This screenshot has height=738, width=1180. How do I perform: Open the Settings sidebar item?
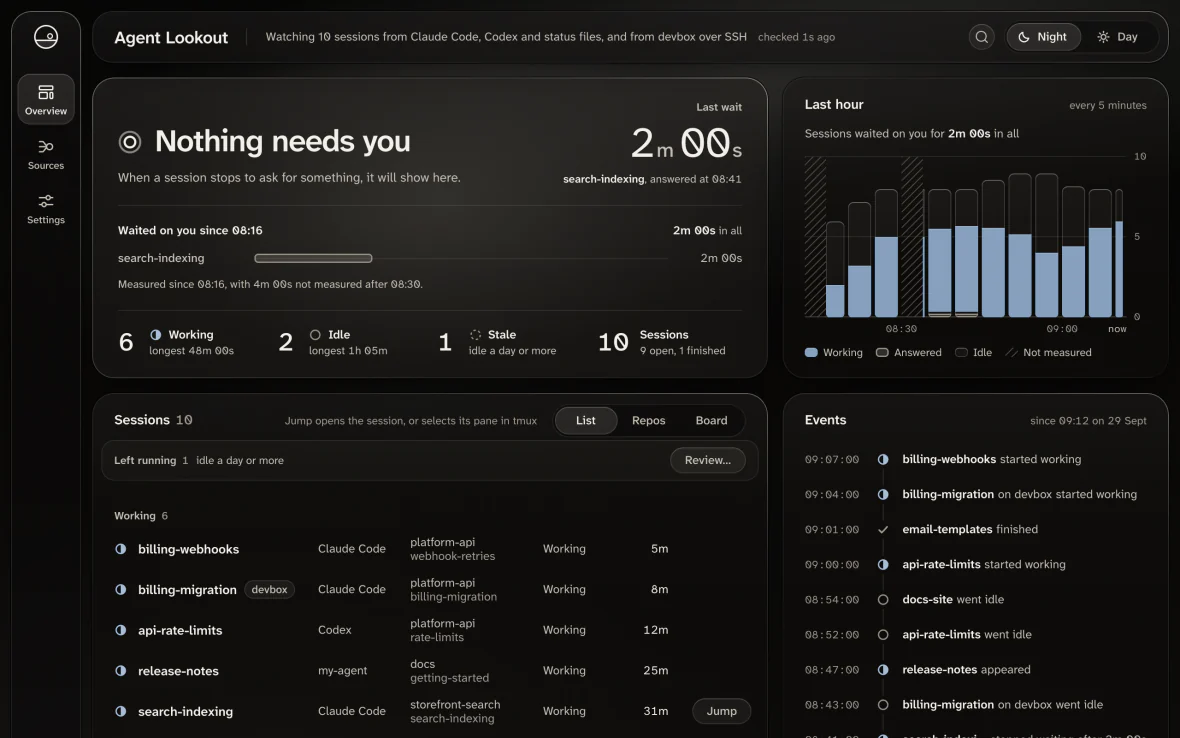coord(46,209)
